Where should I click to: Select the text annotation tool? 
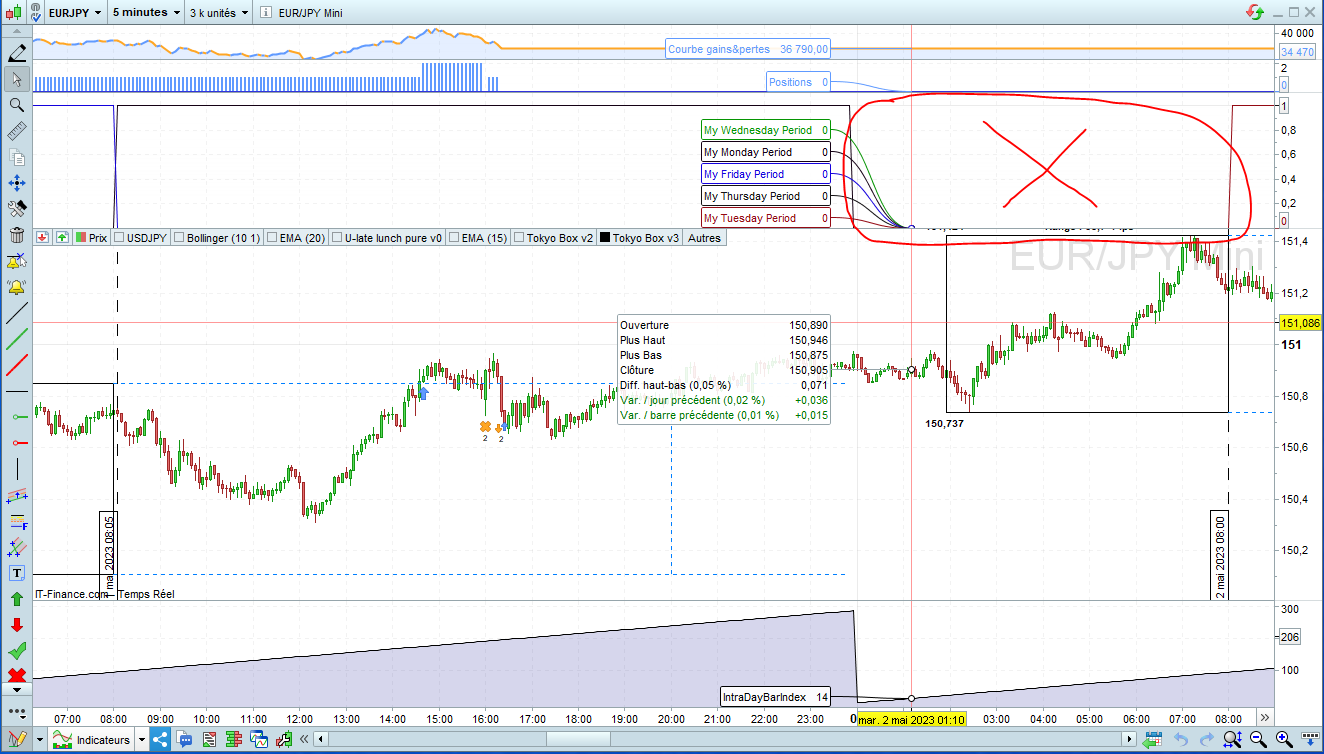[x=16, y=573]
